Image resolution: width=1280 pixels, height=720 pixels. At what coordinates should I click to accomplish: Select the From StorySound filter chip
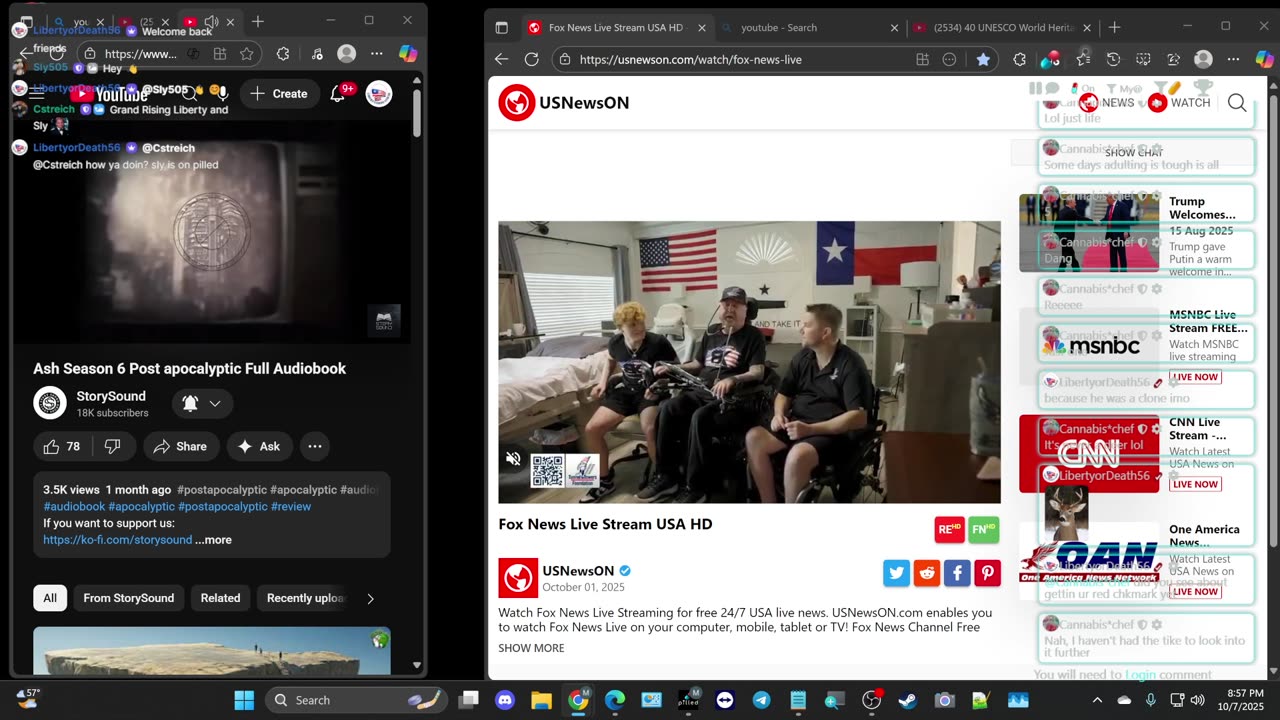point(128,598)
